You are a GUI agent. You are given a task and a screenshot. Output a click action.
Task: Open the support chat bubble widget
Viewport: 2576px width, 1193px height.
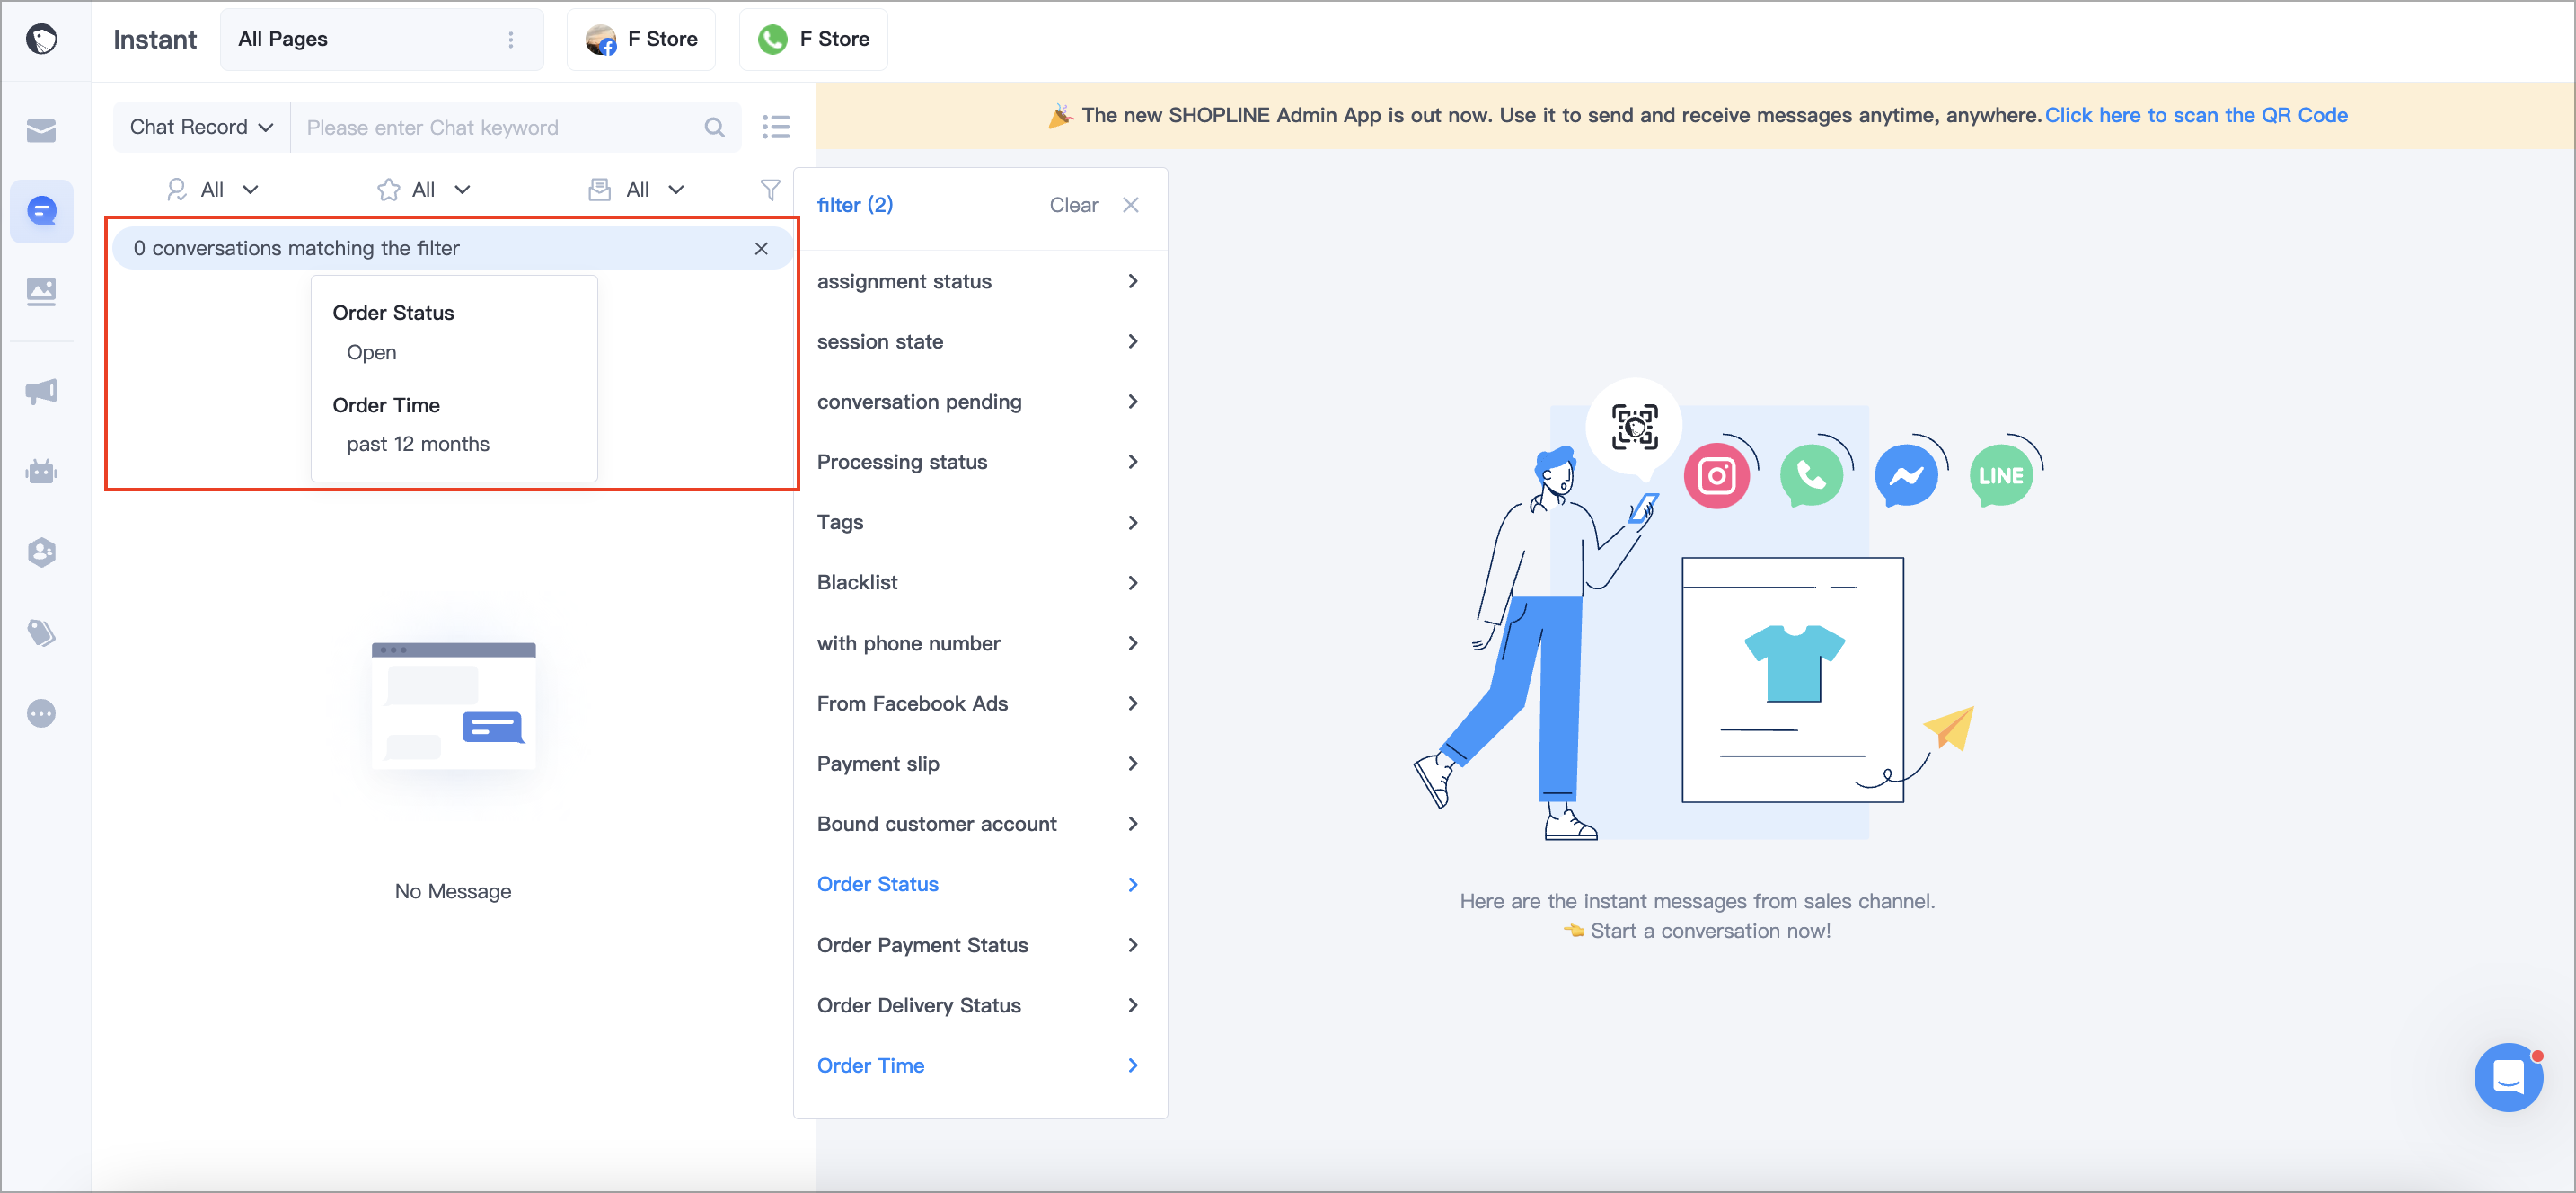[2508, 1077]
